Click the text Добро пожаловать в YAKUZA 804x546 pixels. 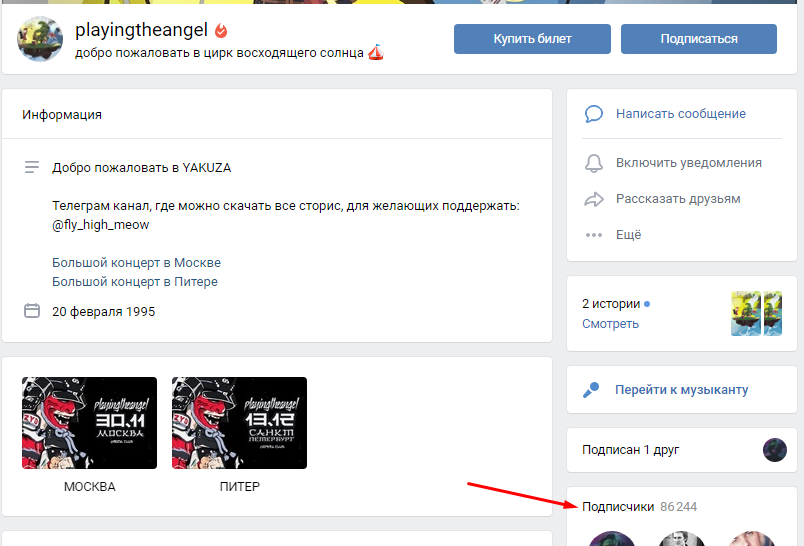click(x=142, y=168)
